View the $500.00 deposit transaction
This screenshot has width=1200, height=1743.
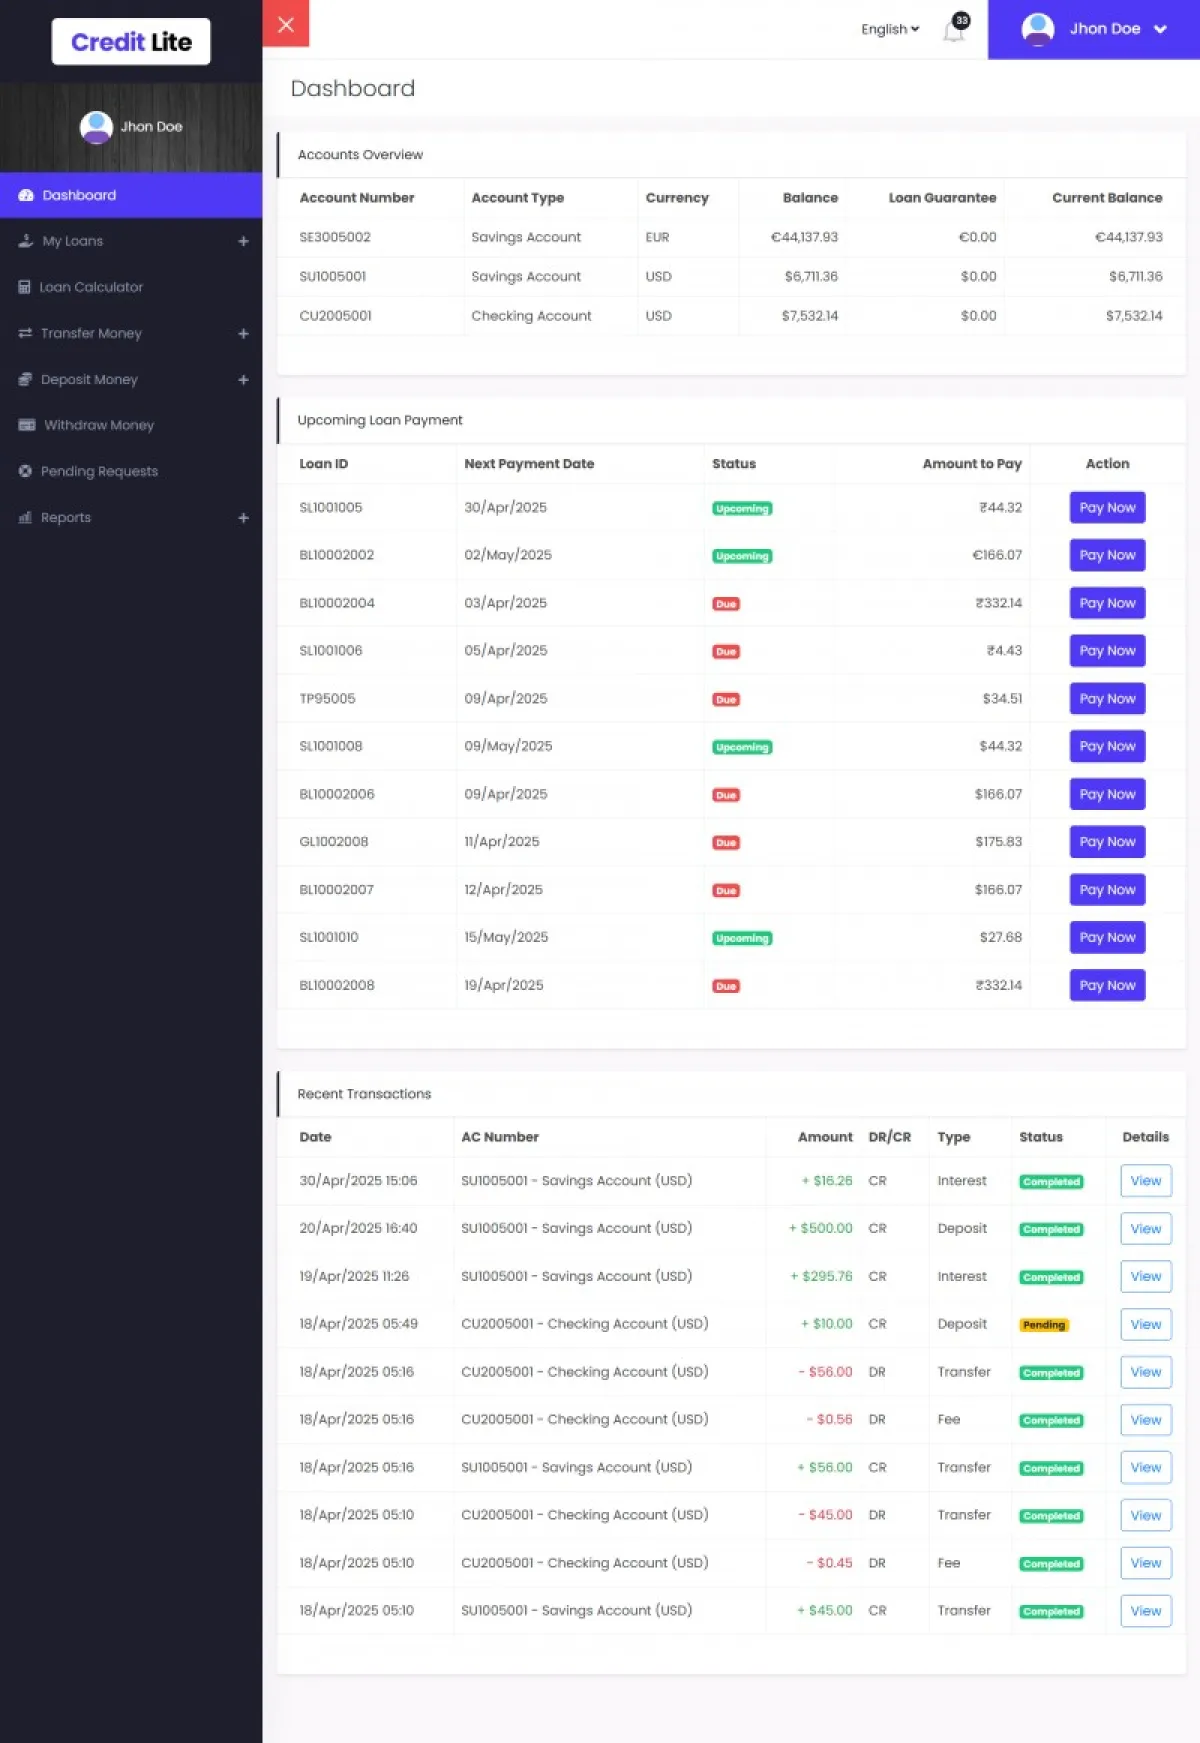[x=1146, y=1229]
